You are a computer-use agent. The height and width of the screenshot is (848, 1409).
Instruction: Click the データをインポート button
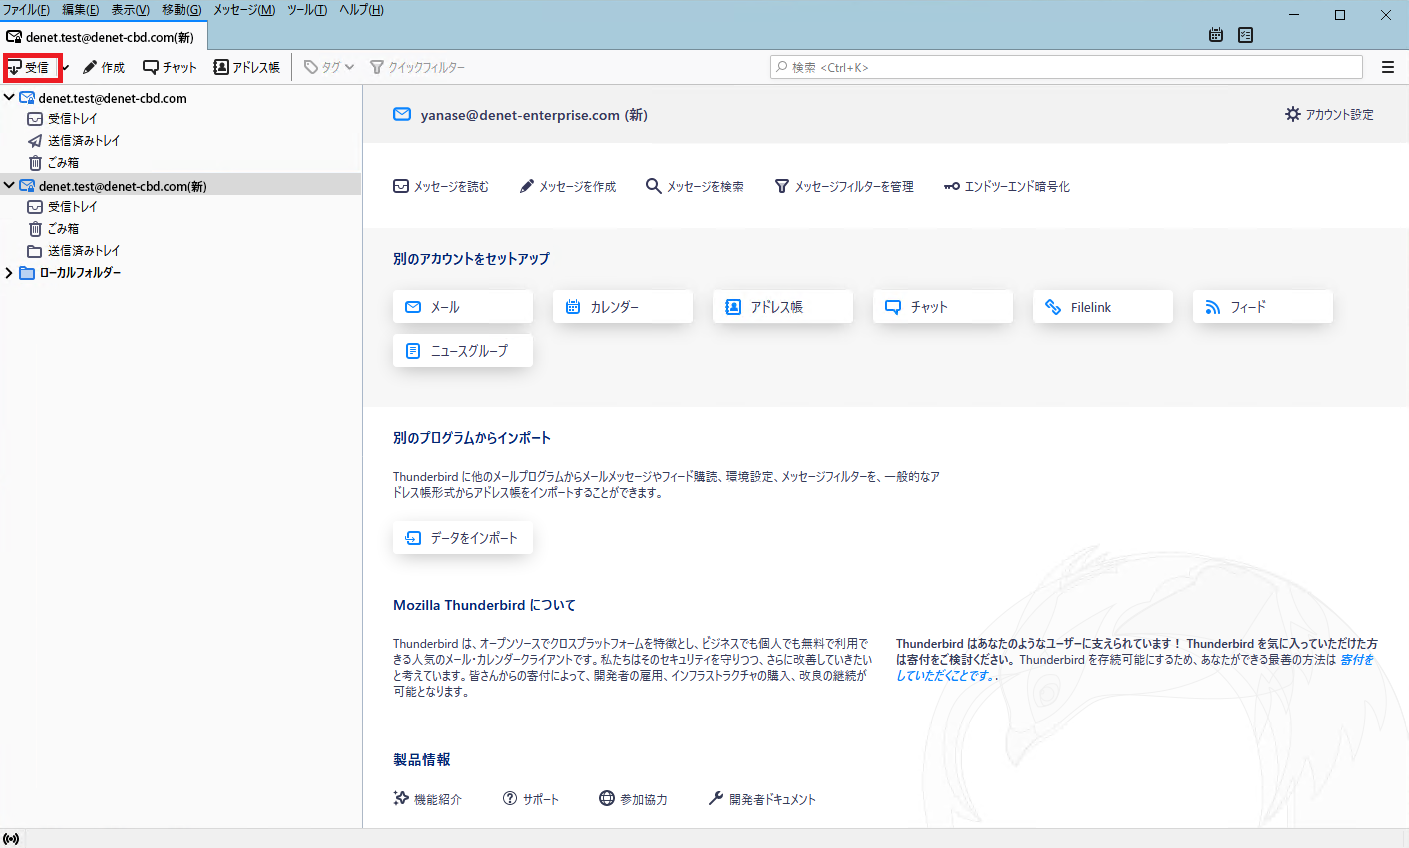click(x=463, y=538)
